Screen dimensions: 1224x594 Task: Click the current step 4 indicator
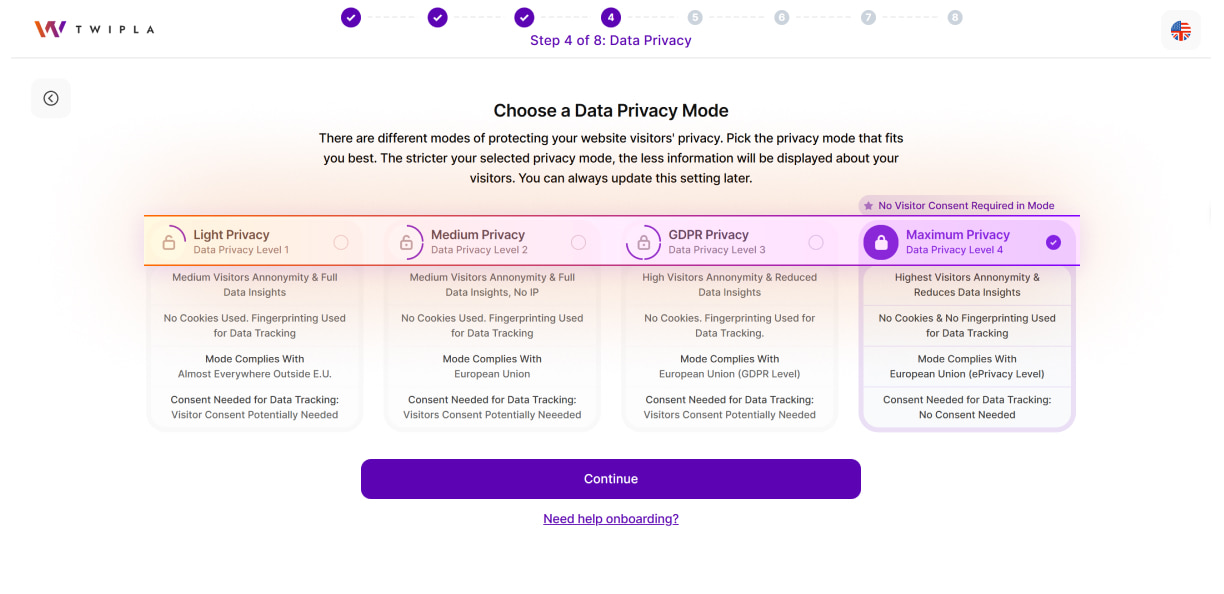click(x=611, y=17)
